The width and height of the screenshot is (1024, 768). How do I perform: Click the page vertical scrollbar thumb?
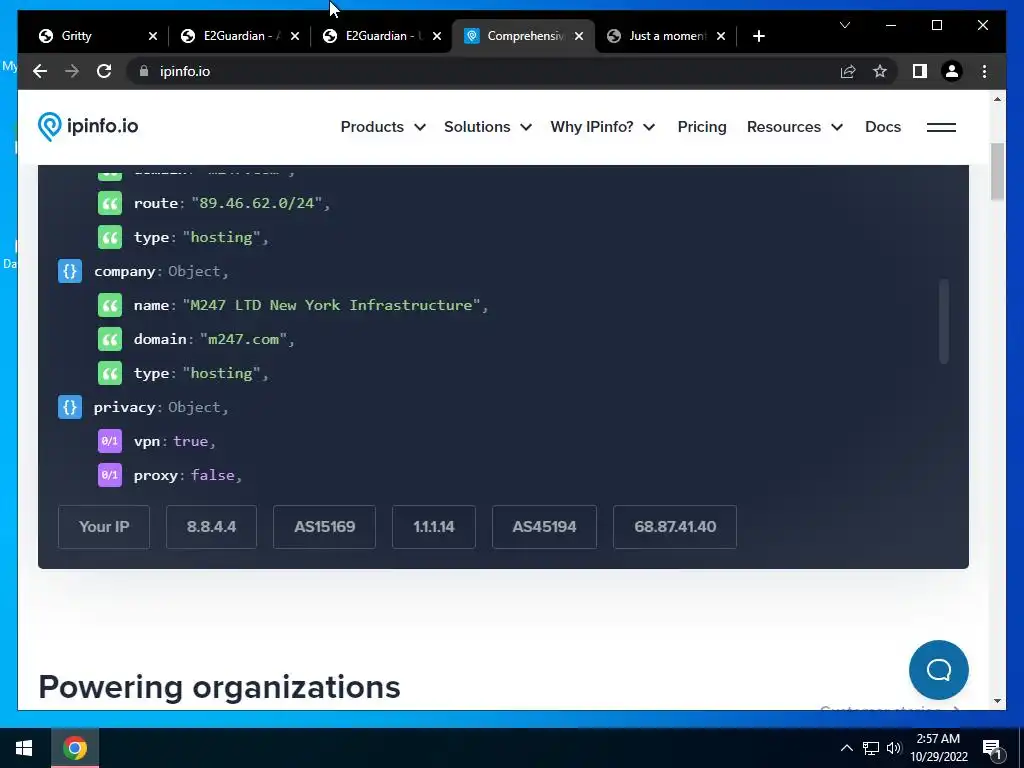(x=997, y=171)
